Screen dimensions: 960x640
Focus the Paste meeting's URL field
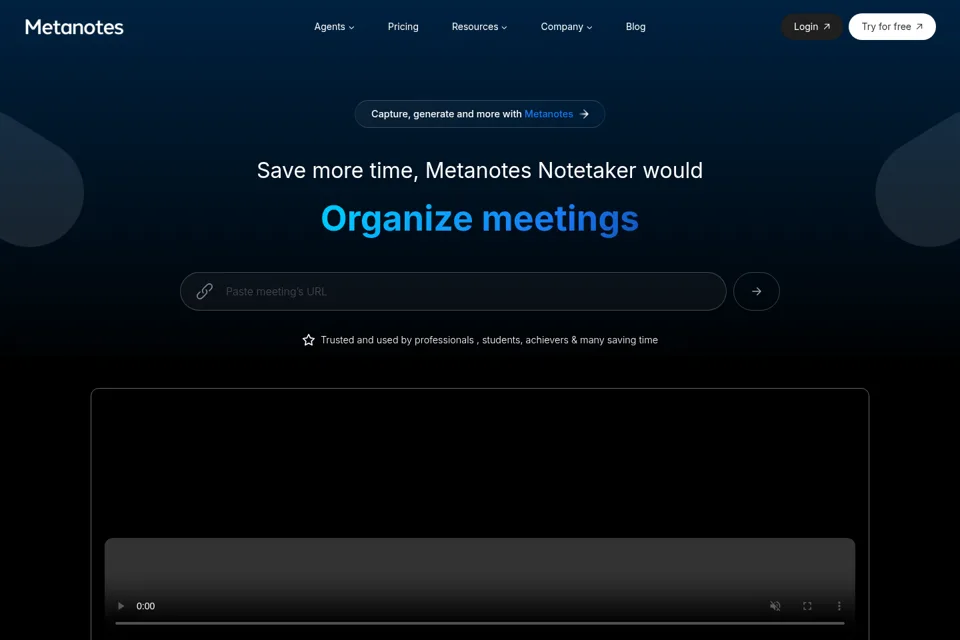453,292
